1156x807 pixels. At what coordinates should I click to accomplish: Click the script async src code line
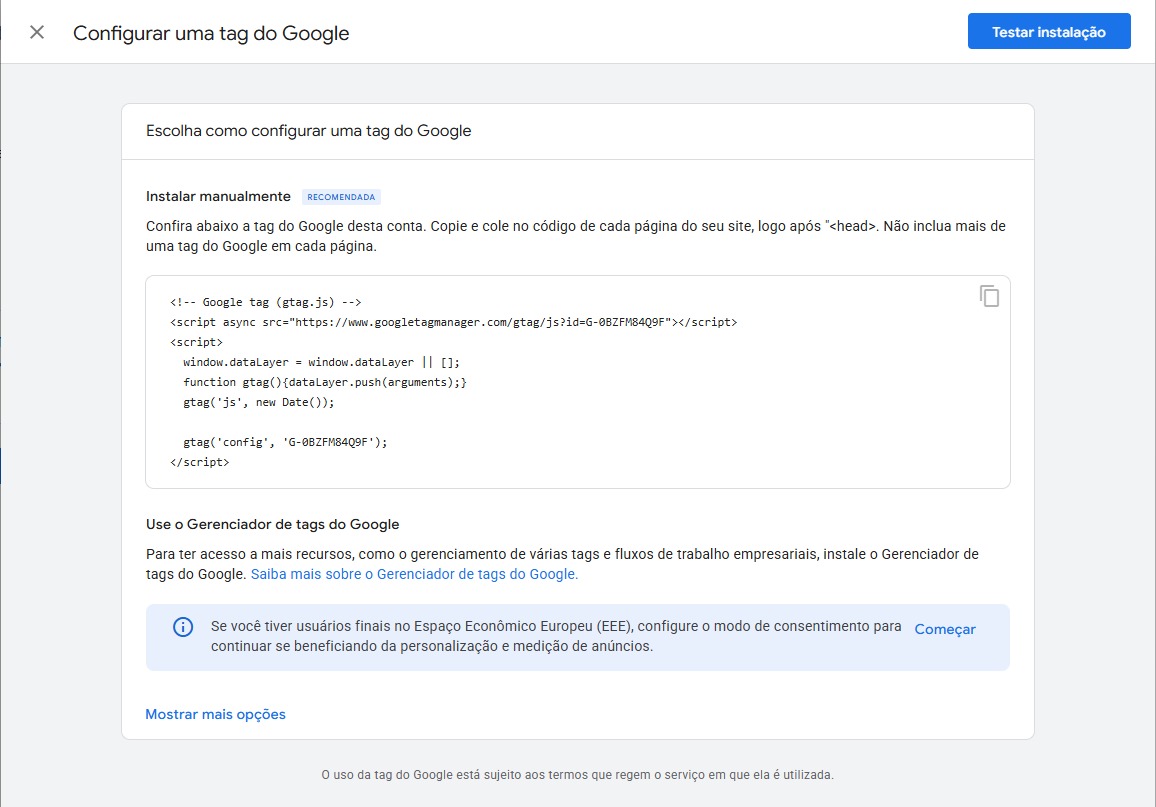pyautogui.click(x=453, y=322)
